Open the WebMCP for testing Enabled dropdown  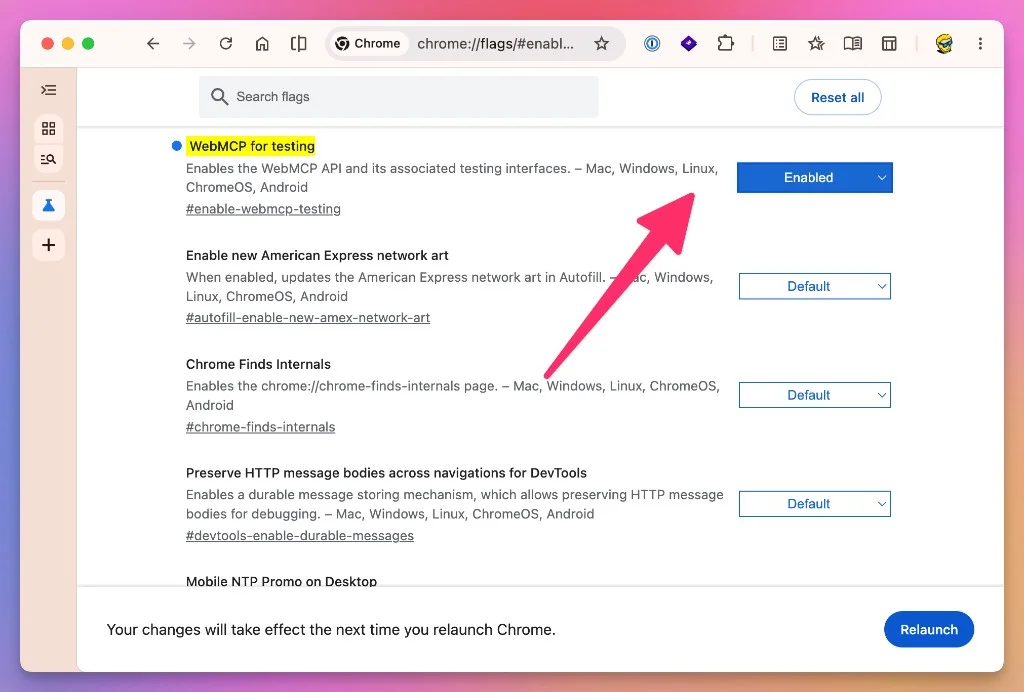tap(814, 178)
